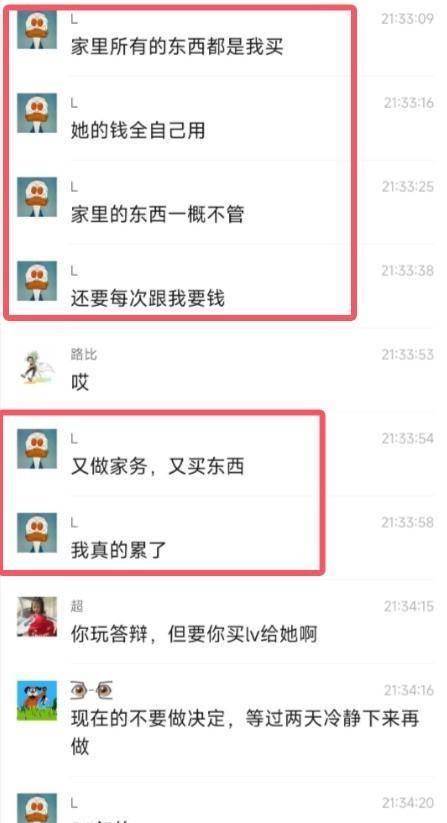The height and width of the screenshot is (823, 447).
Task: Open 超's profile photo avatar
Action: [37, 617]
